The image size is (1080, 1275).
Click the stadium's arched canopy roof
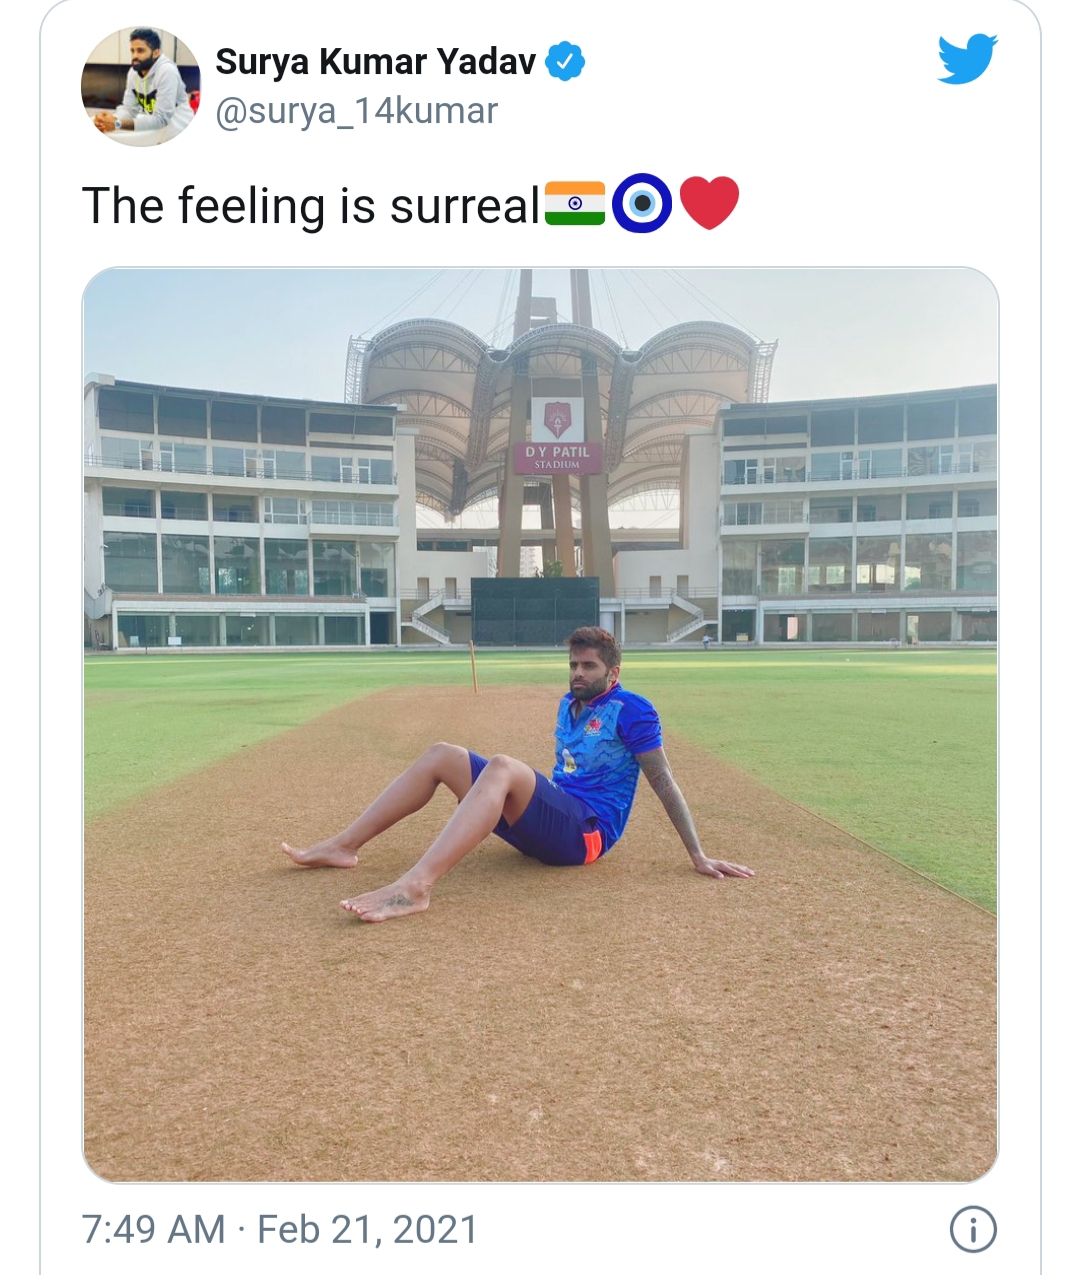[560, 370]
